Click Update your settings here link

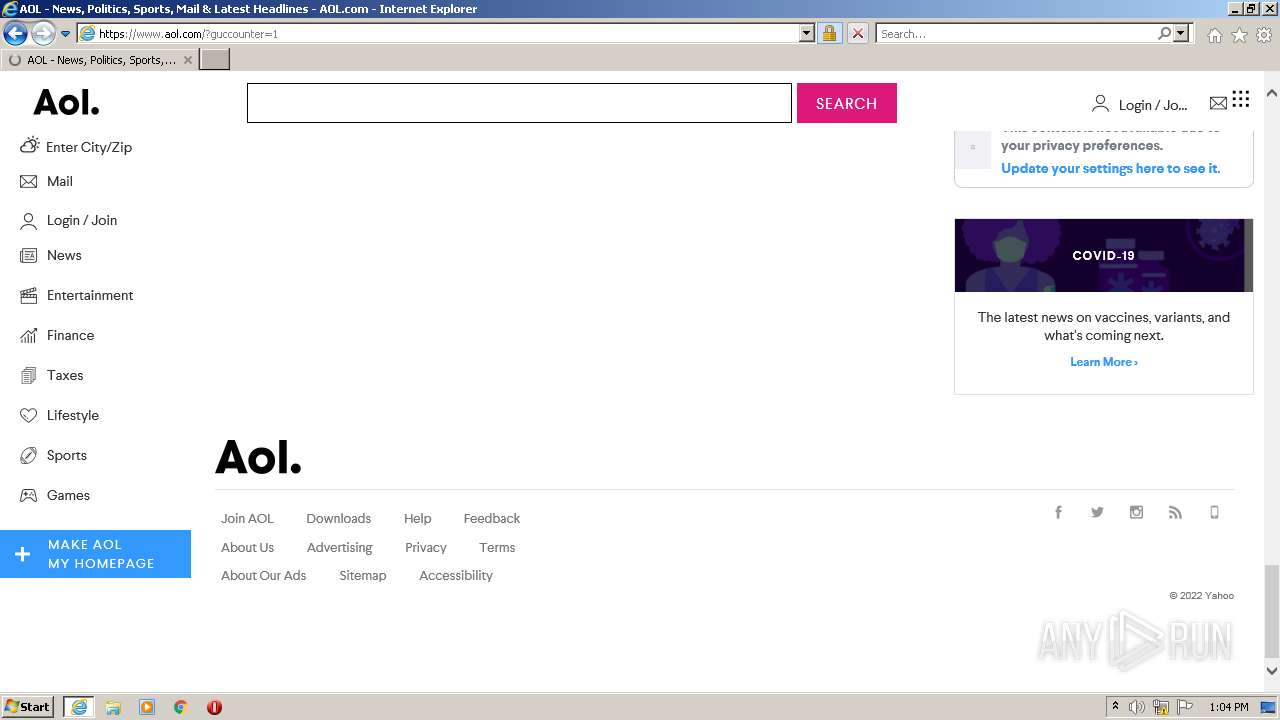tap(1110, 168)
